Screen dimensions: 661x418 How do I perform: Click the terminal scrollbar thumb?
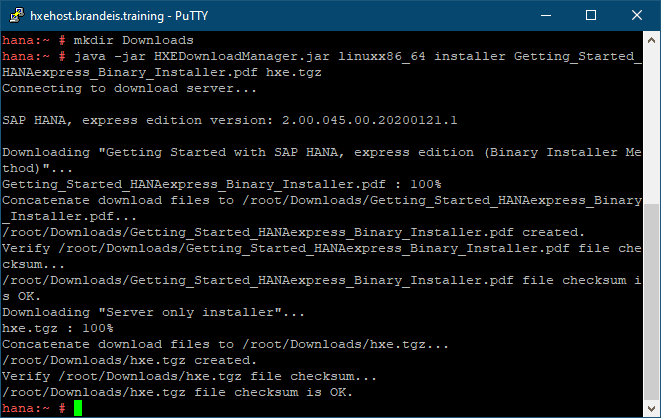pyautogui.click(x=651, y=302)
